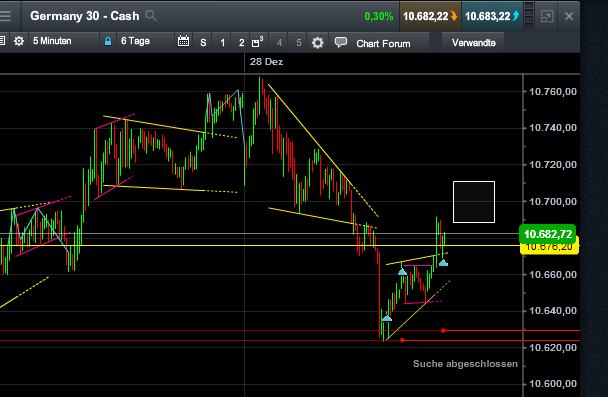Image resolution: width=608 pixels, height=397 pixels.
Task: Select chart layout 1
Action: 222,42
